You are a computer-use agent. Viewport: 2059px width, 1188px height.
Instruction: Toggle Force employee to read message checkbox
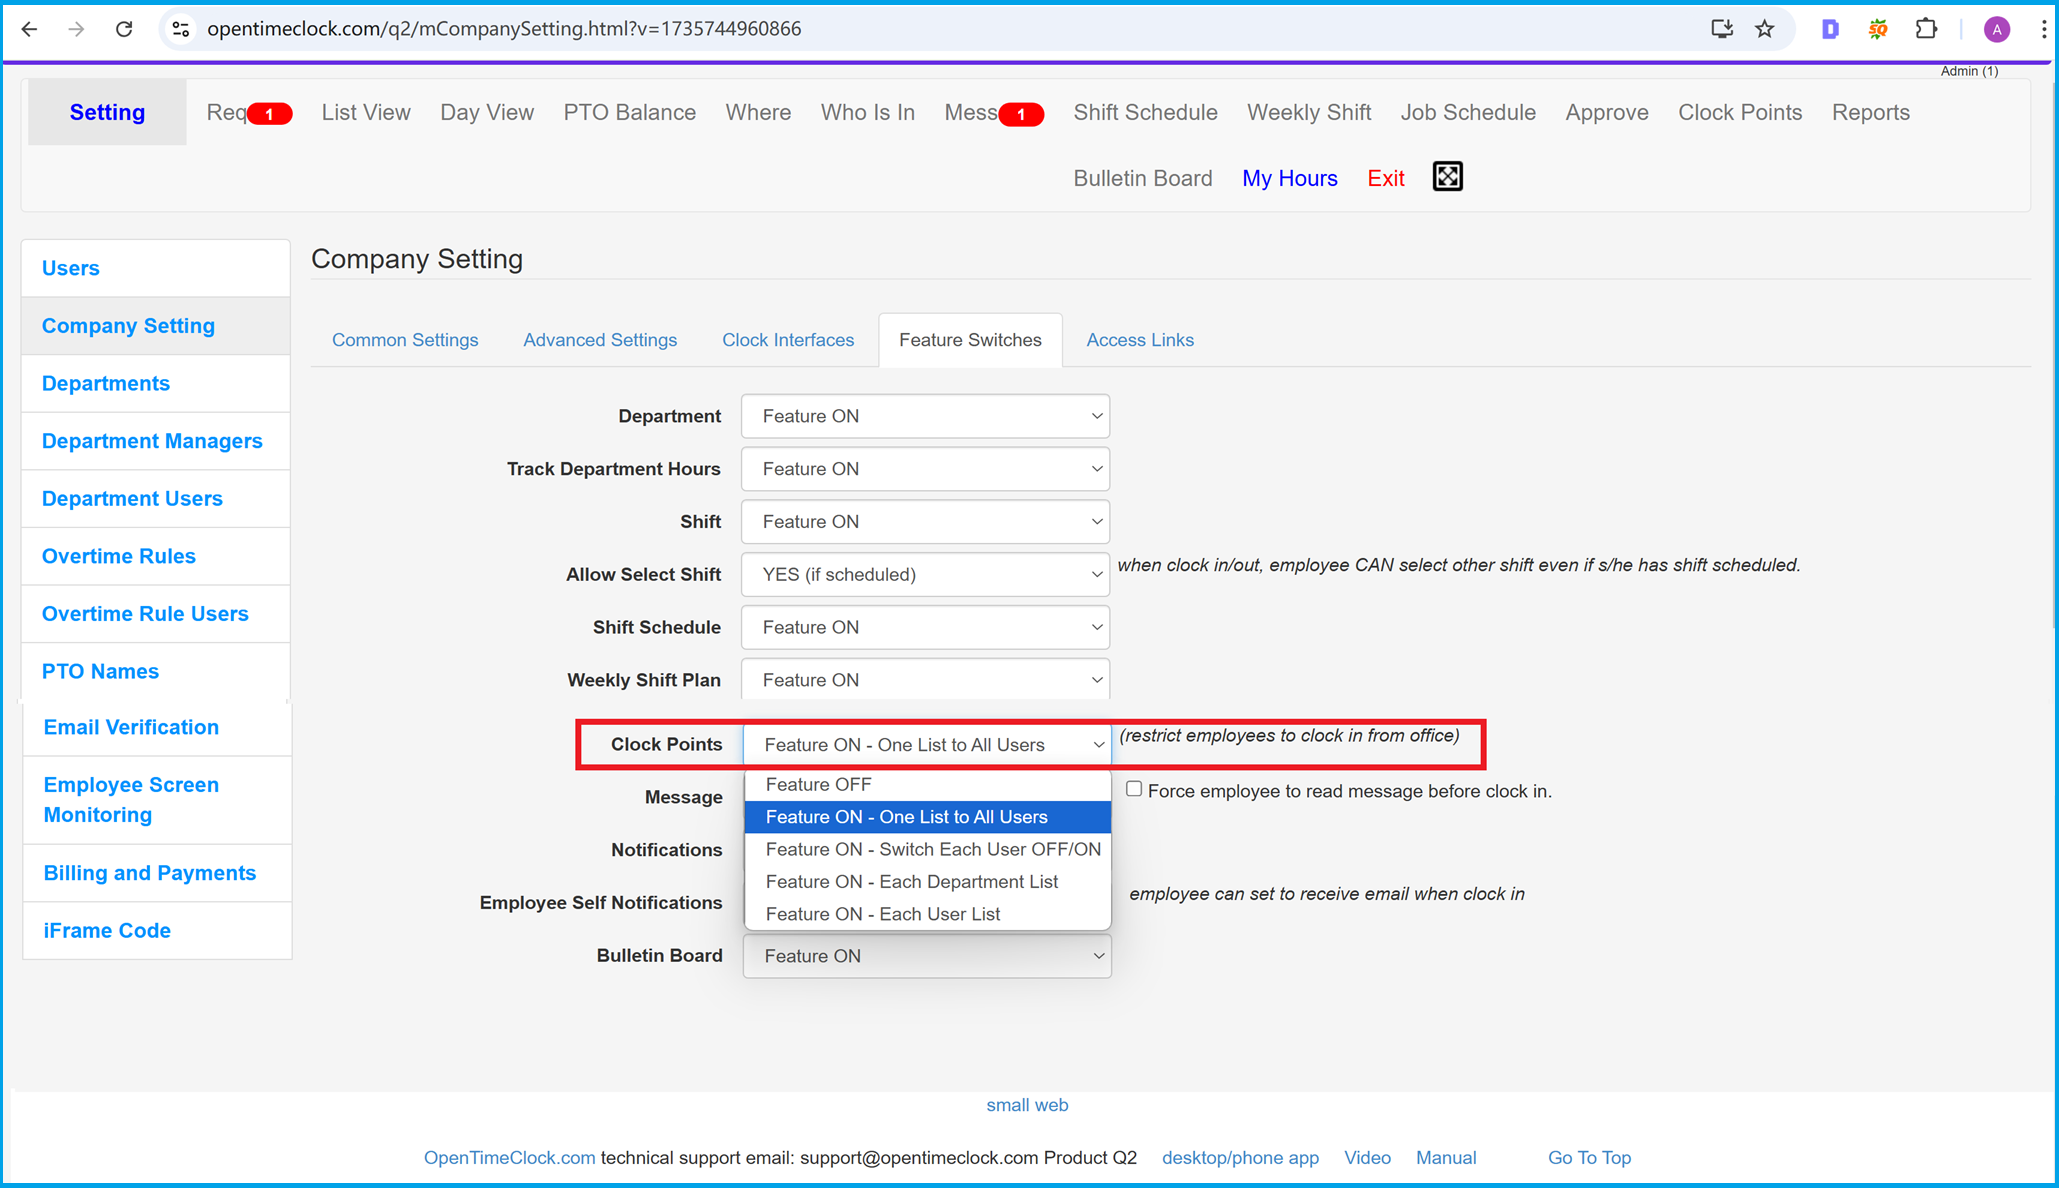(1138, 791)
